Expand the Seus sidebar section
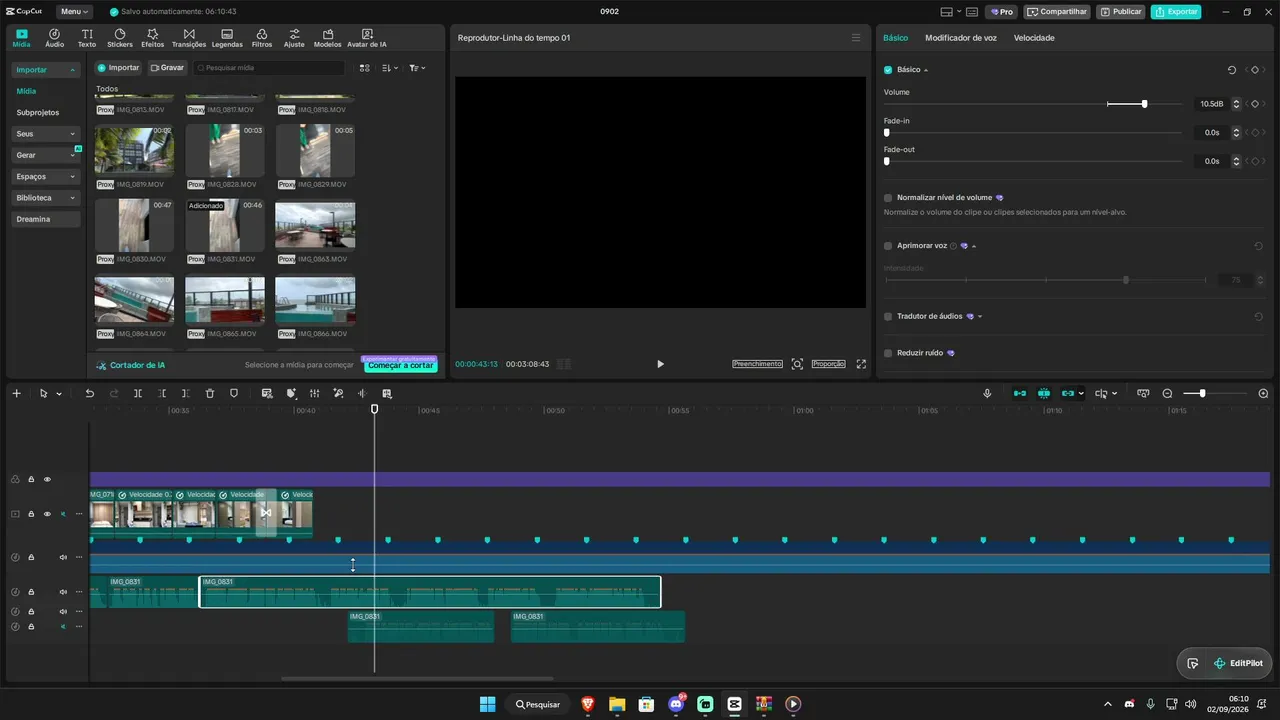This screenshot has height=720, width=1280. pos(46,134)
